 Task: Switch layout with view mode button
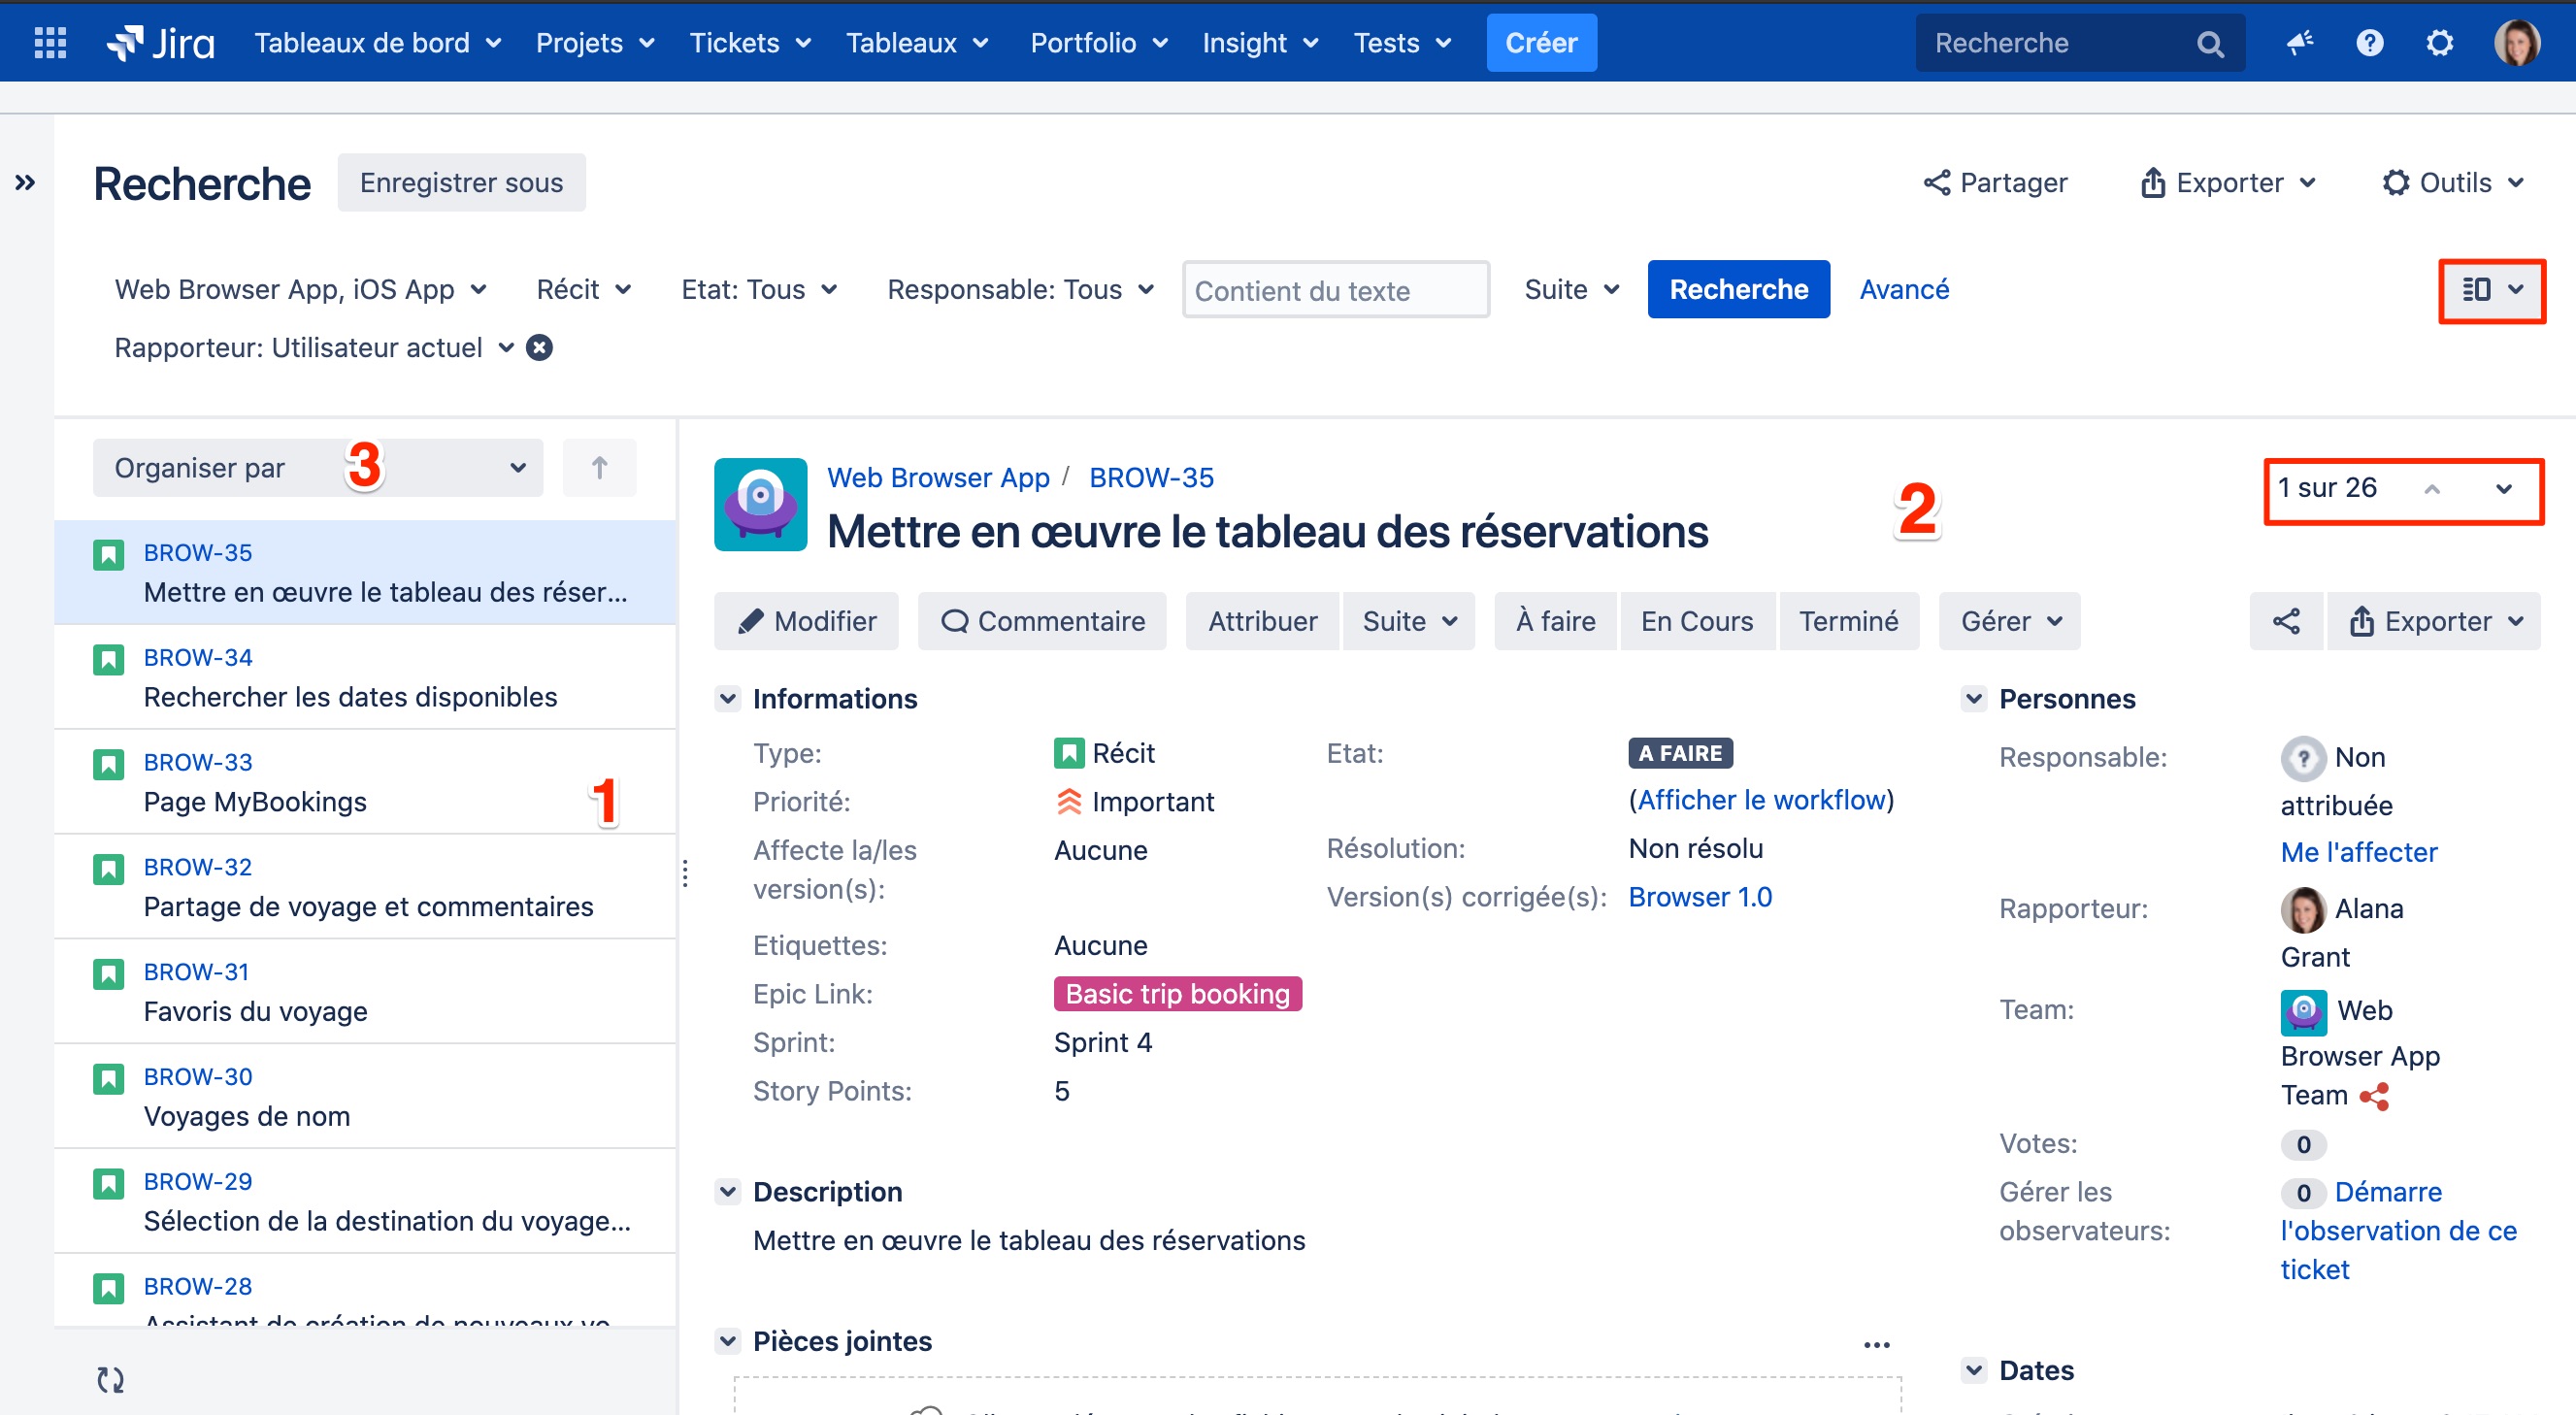pos(2491,290)
